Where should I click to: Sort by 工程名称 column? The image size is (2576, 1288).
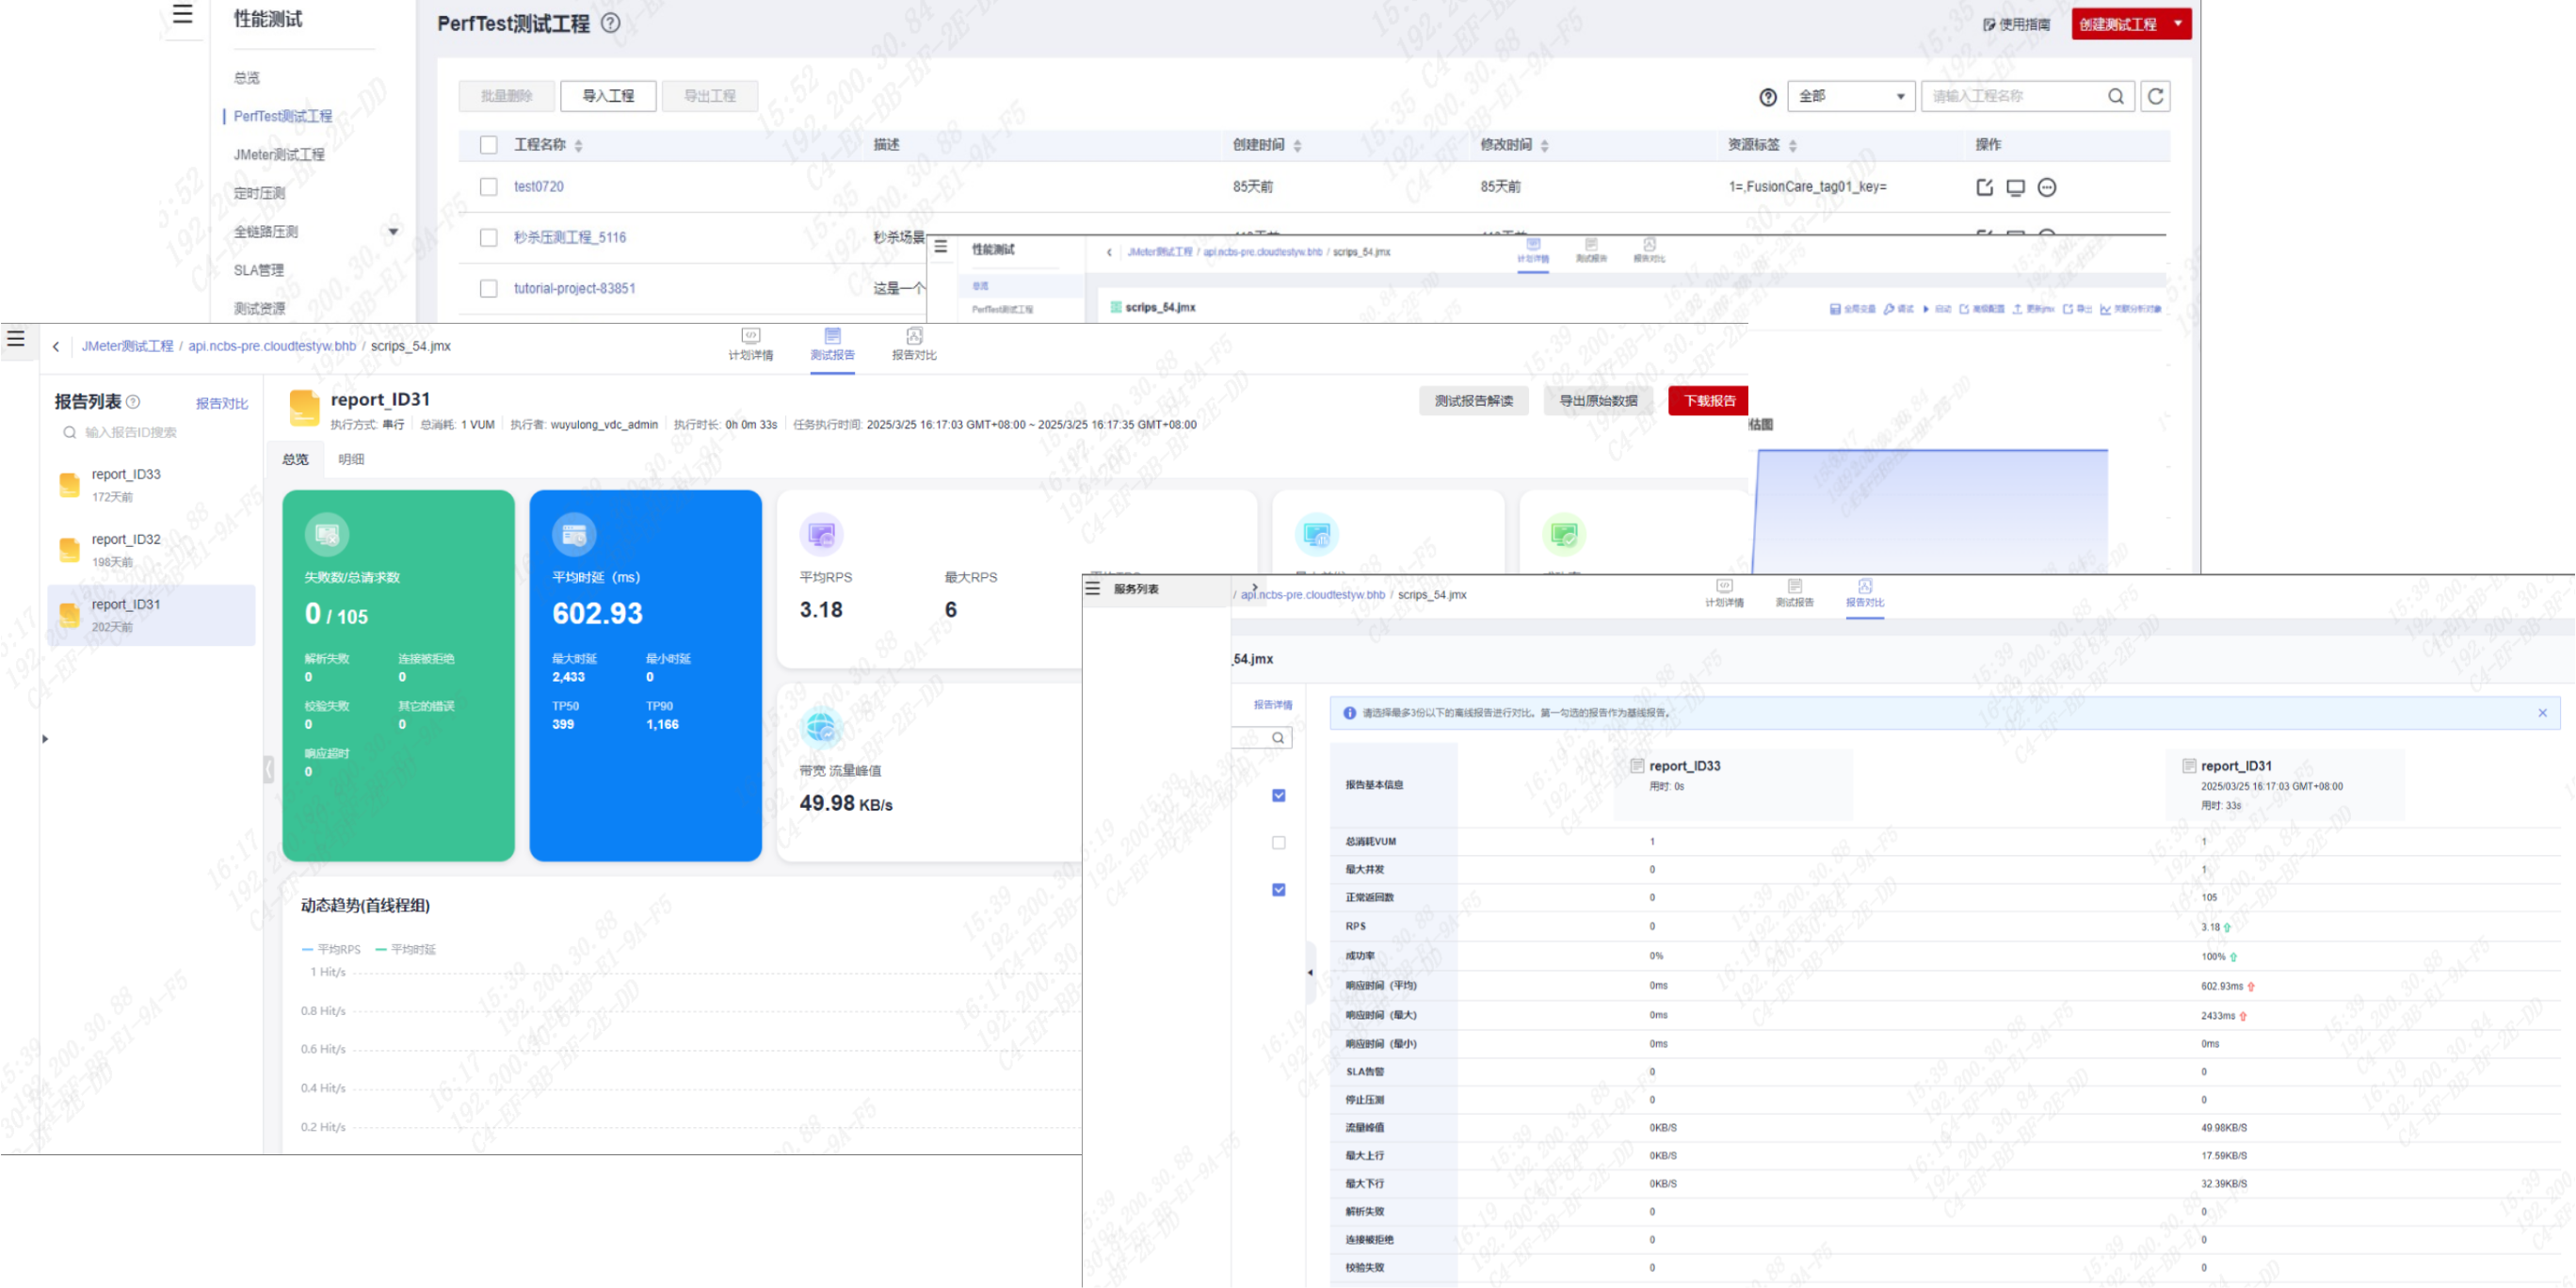coord(578,146)
